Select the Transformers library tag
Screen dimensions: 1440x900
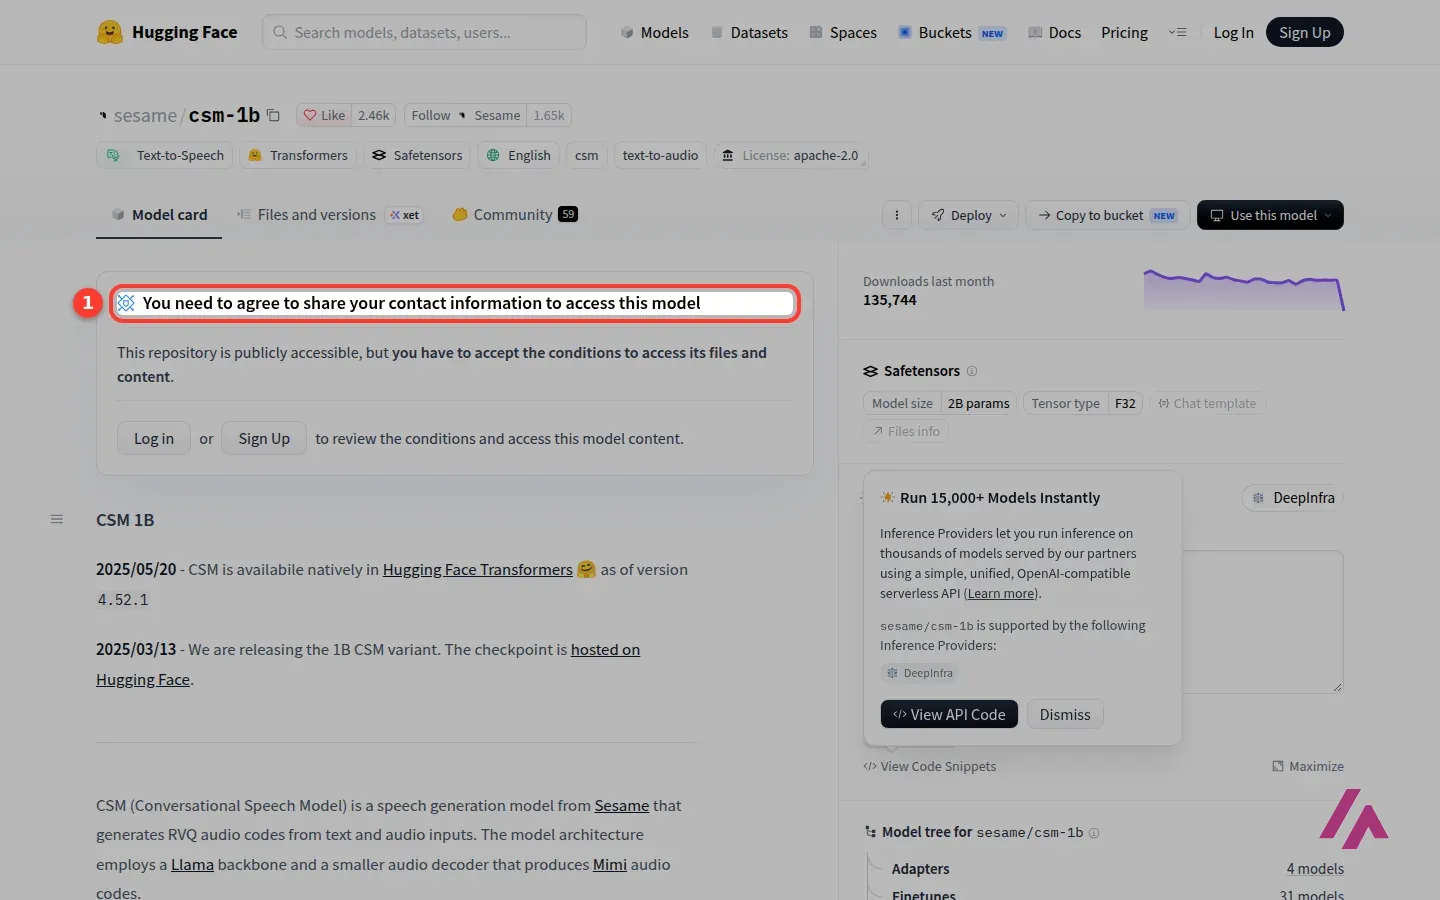[x=297, y=155]
